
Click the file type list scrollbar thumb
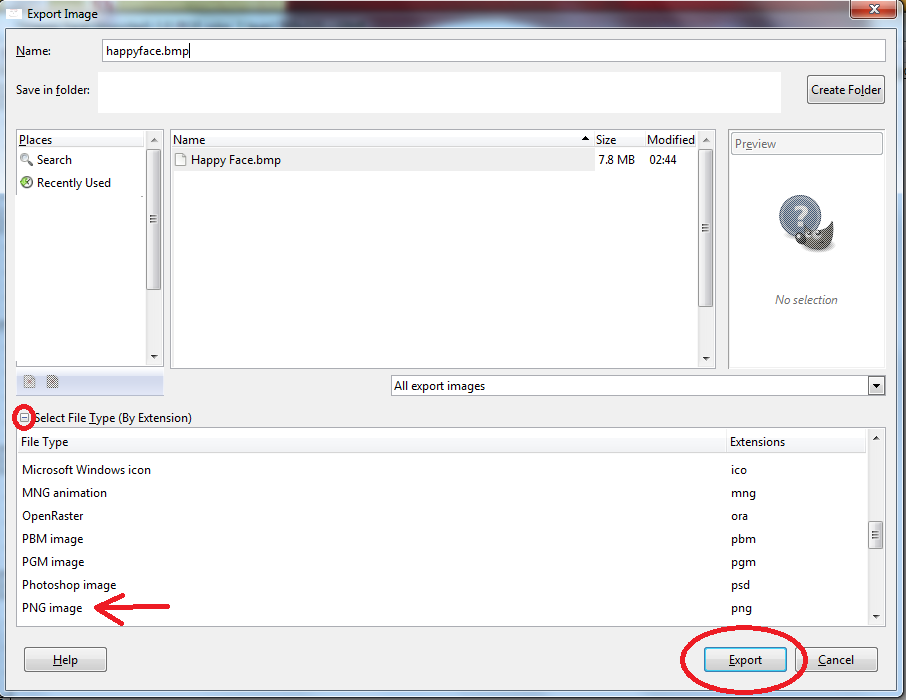tap(875, 535)
